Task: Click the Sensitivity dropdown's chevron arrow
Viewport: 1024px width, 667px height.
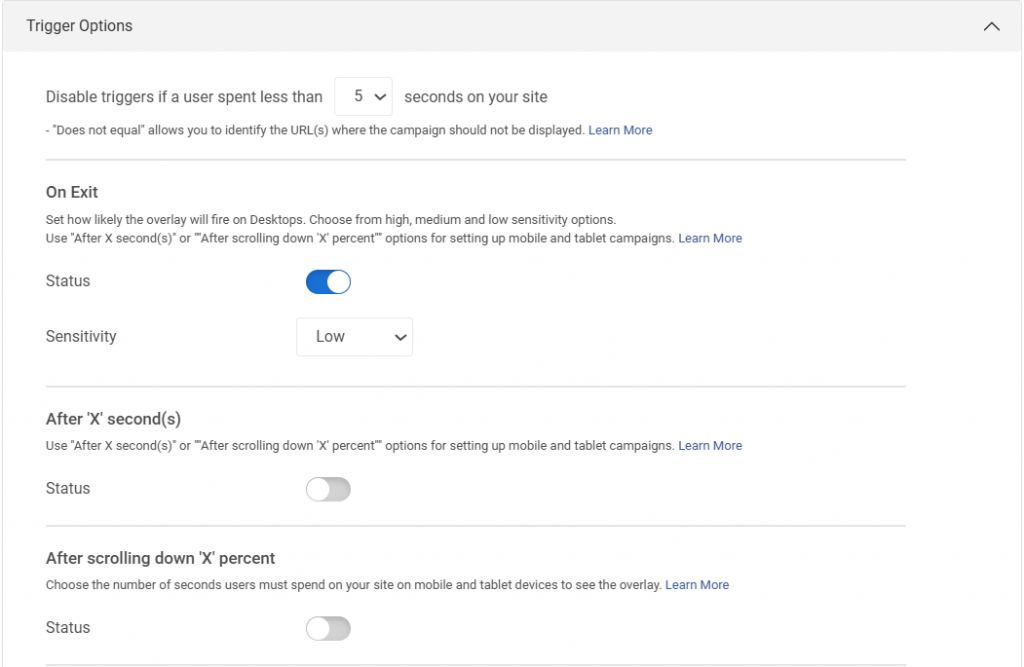Action: [x=400, y=337]
